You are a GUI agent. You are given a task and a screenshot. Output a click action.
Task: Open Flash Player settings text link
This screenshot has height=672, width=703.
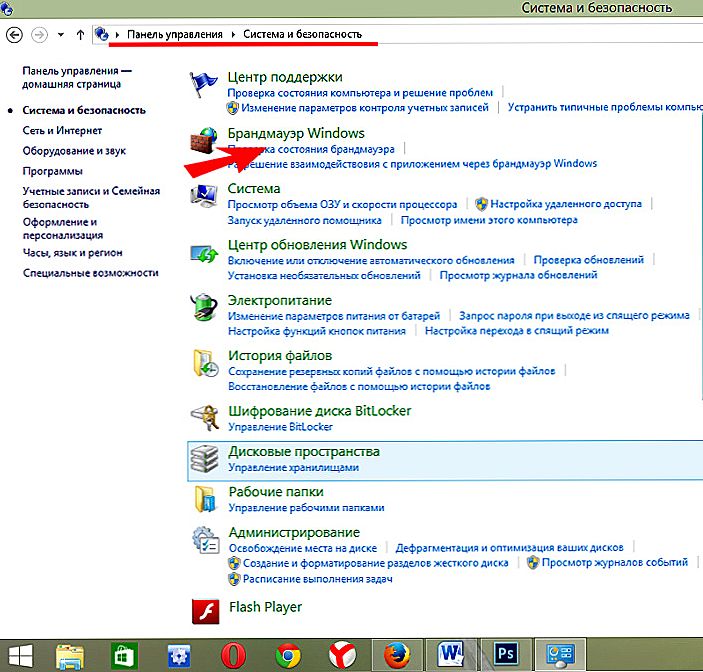tap(265, 607)
